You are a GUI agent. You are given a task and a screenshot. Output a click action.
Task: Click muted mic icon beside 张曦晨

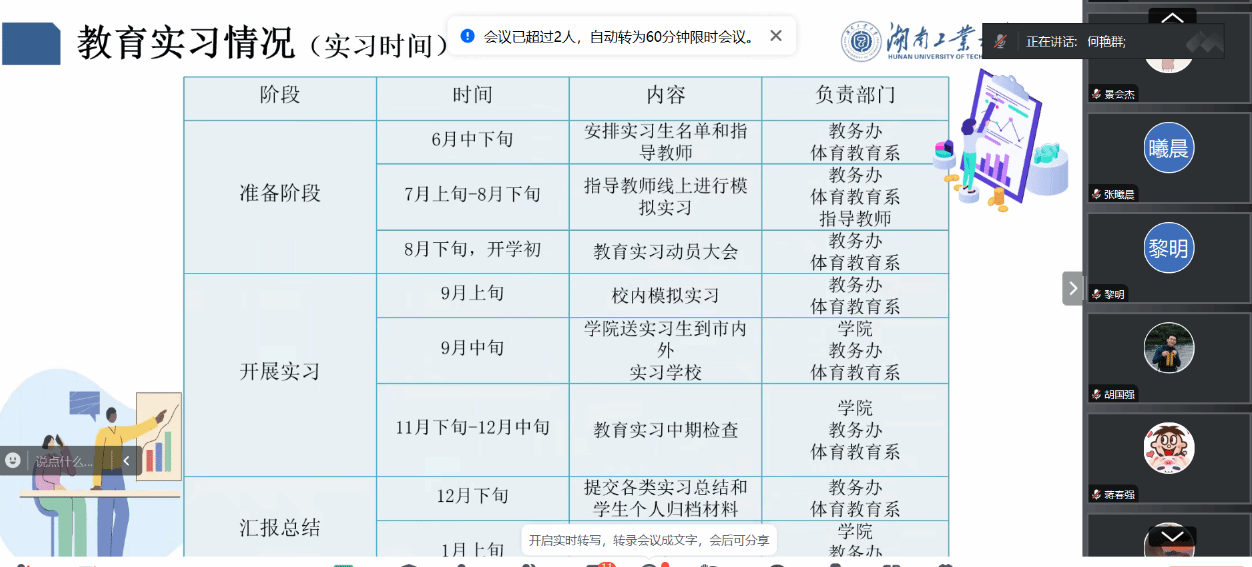pyautogui.click(x=1097, y=194)
